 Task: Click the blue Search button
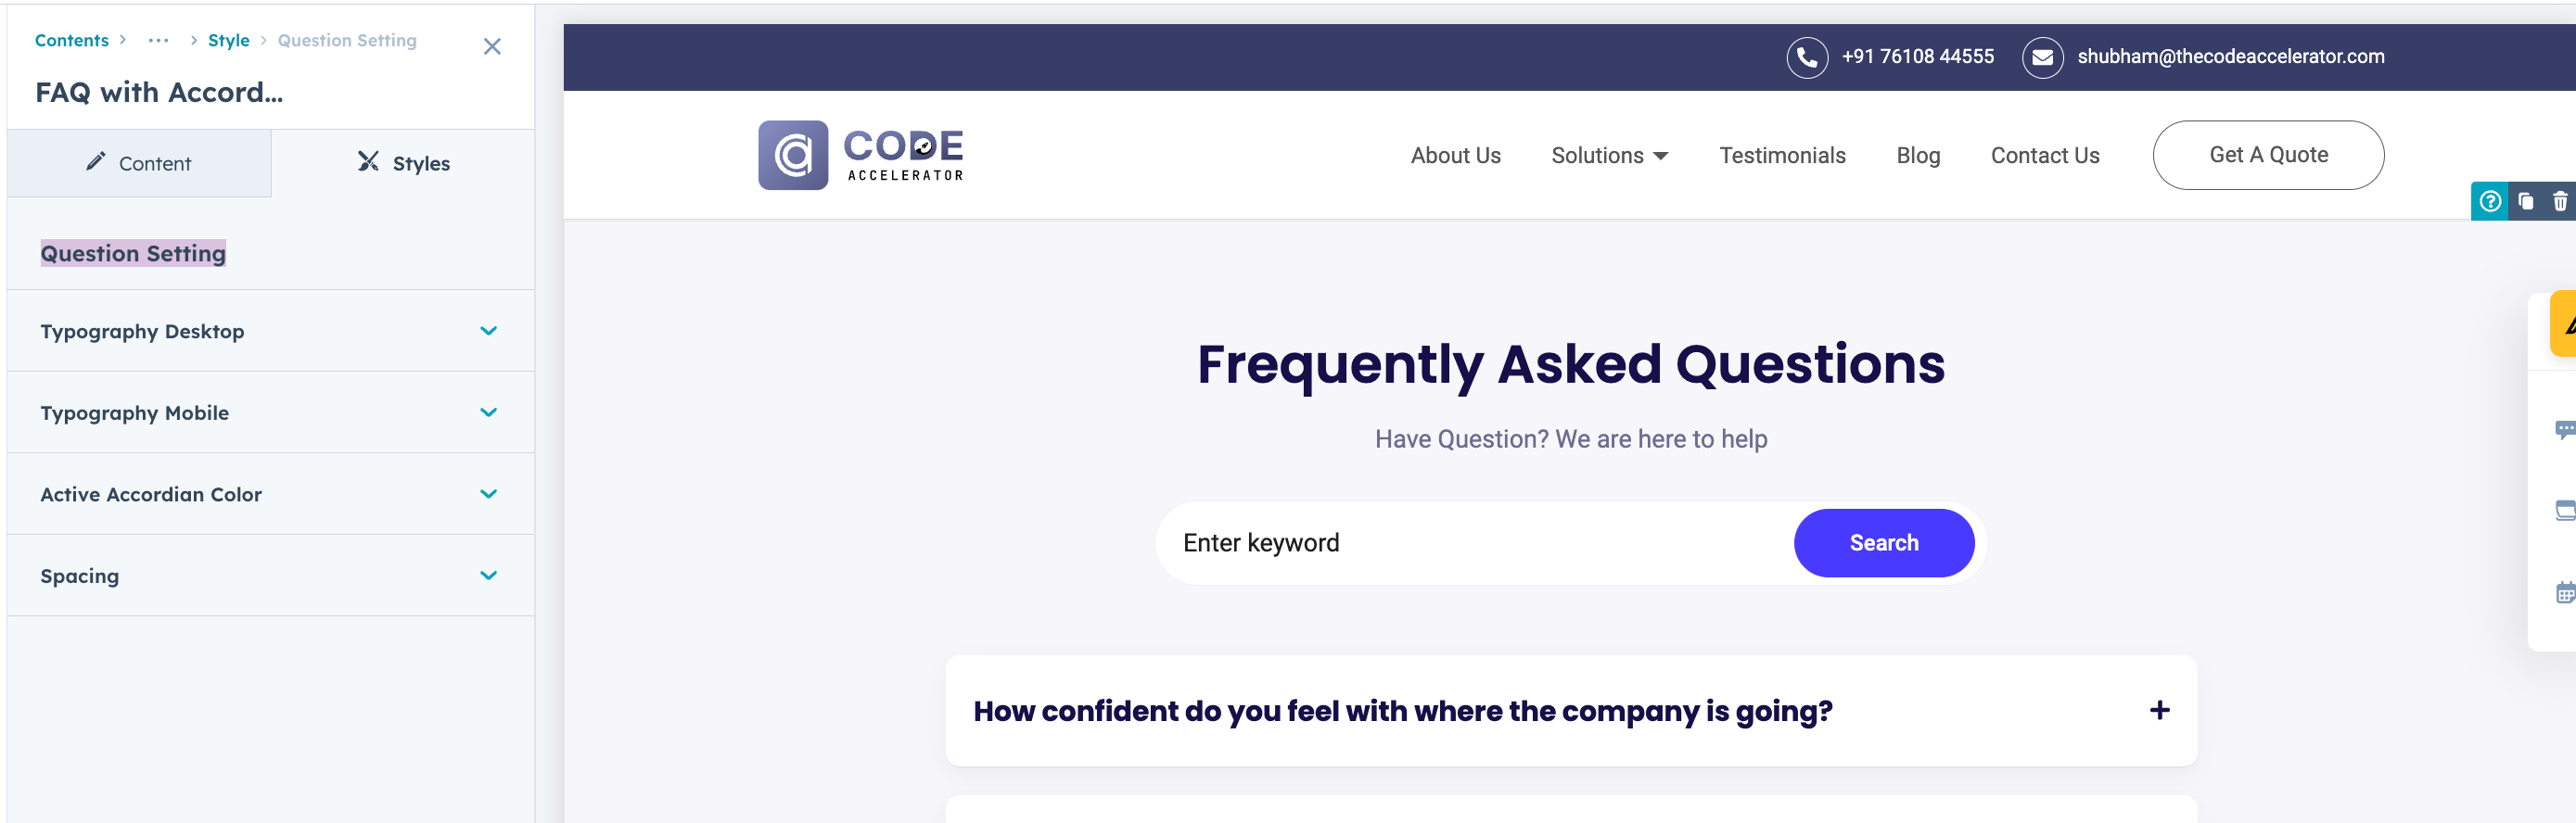1883,543
